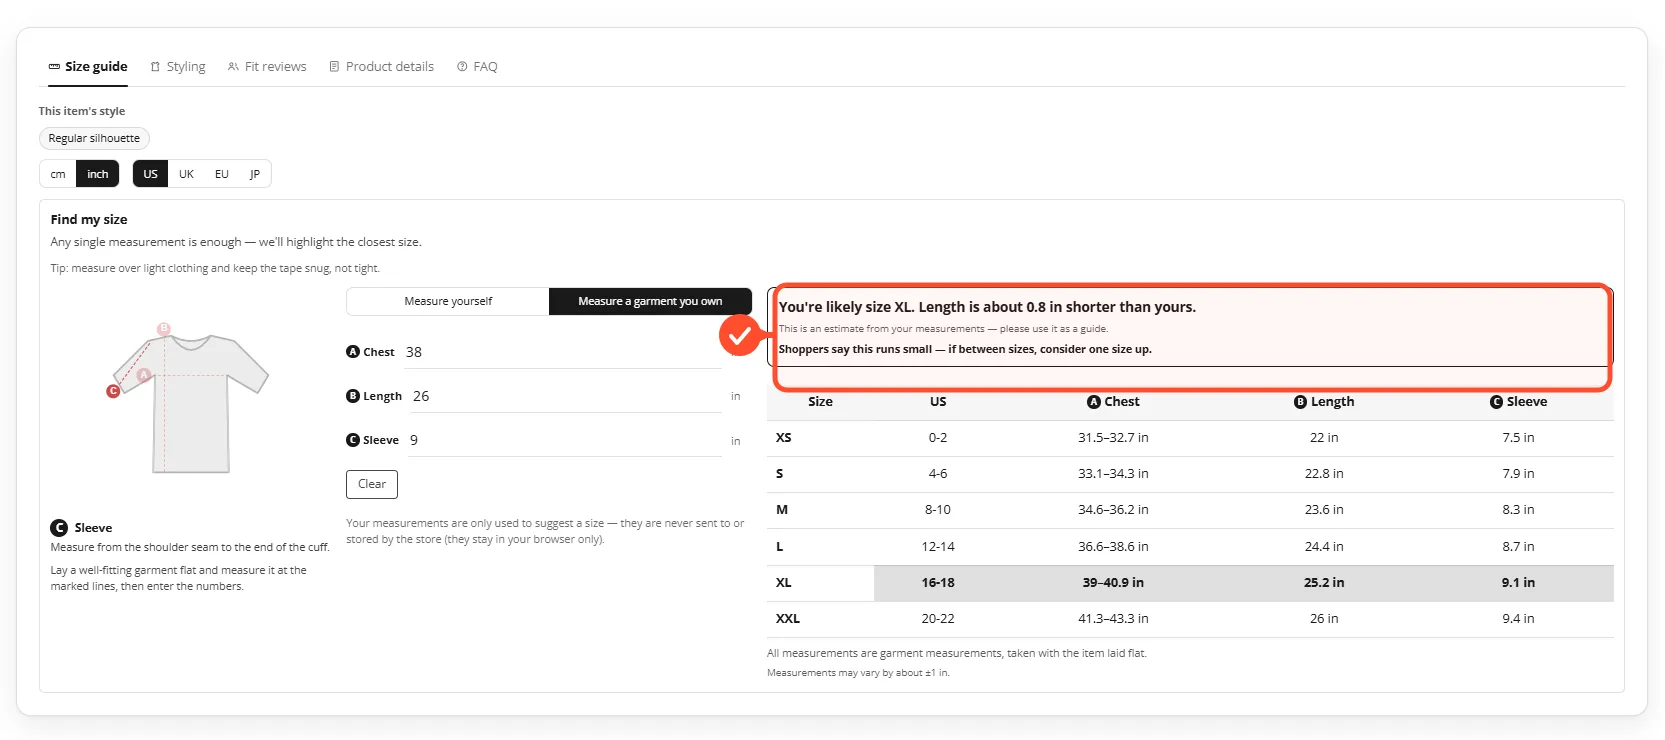Select the inch unit option
Viewport: 1665px width, 740px height.
click(98, 174)
